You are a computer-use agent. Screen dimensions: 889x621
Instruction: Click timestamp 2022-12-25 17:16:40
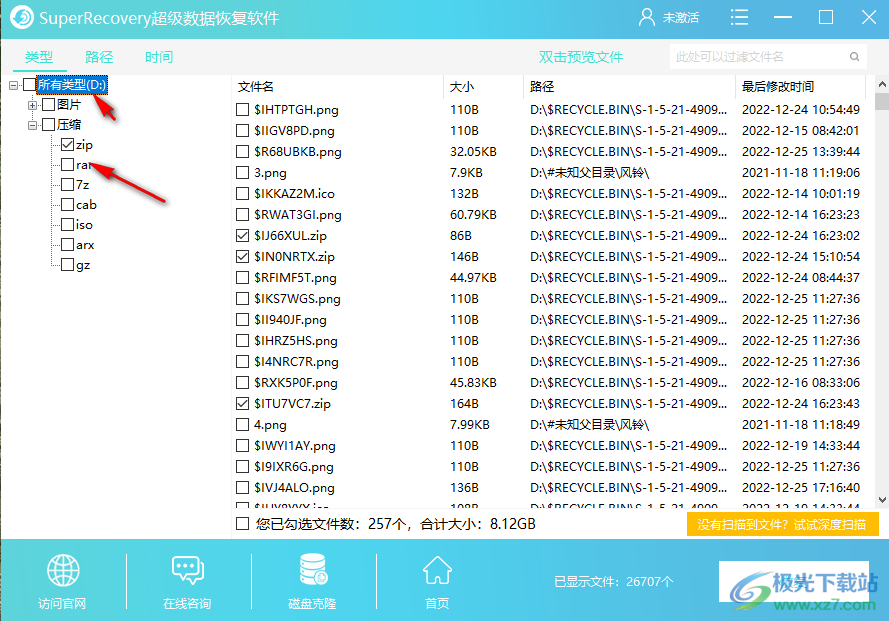coord(801,487)
